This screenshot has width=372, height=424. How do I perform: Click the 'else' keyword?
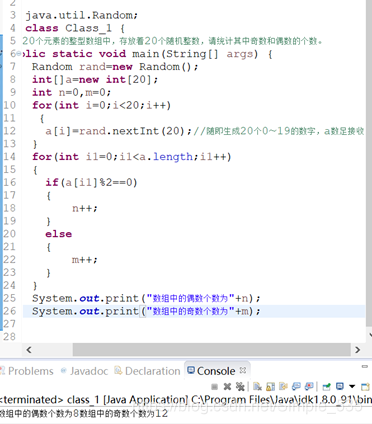(x=59, y=234)
